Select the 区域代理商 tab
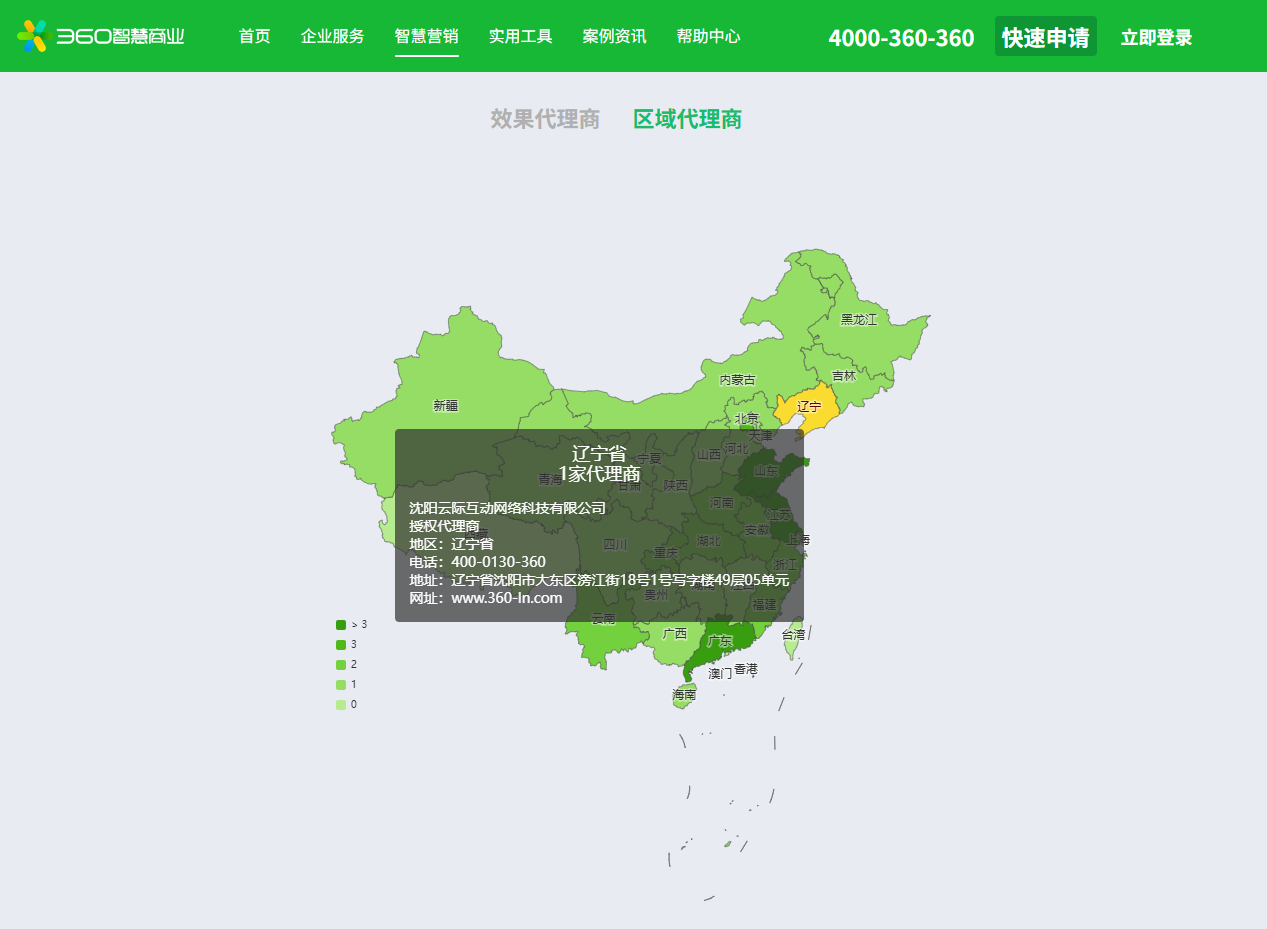 pos(688,119)
